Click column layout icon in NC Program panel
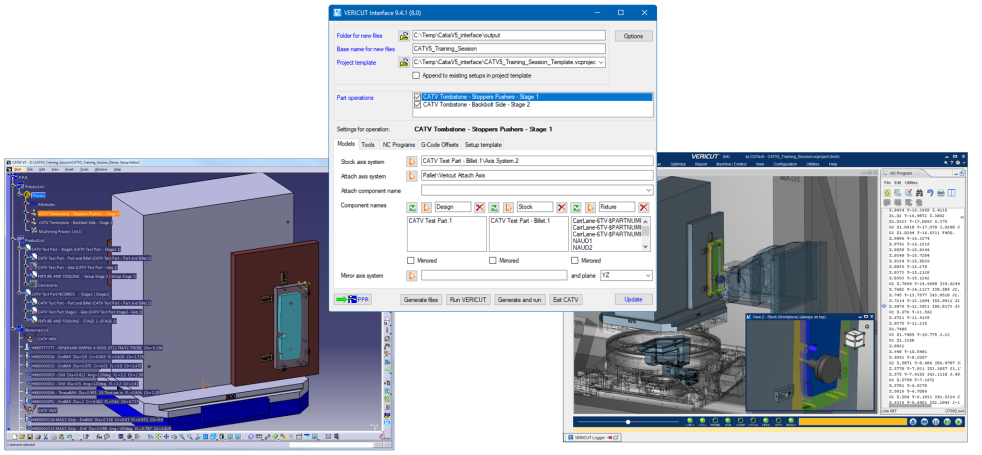Image resolution: width=982 pixels, height=455 pixels. pyautogui.click(x=951, y=193)
